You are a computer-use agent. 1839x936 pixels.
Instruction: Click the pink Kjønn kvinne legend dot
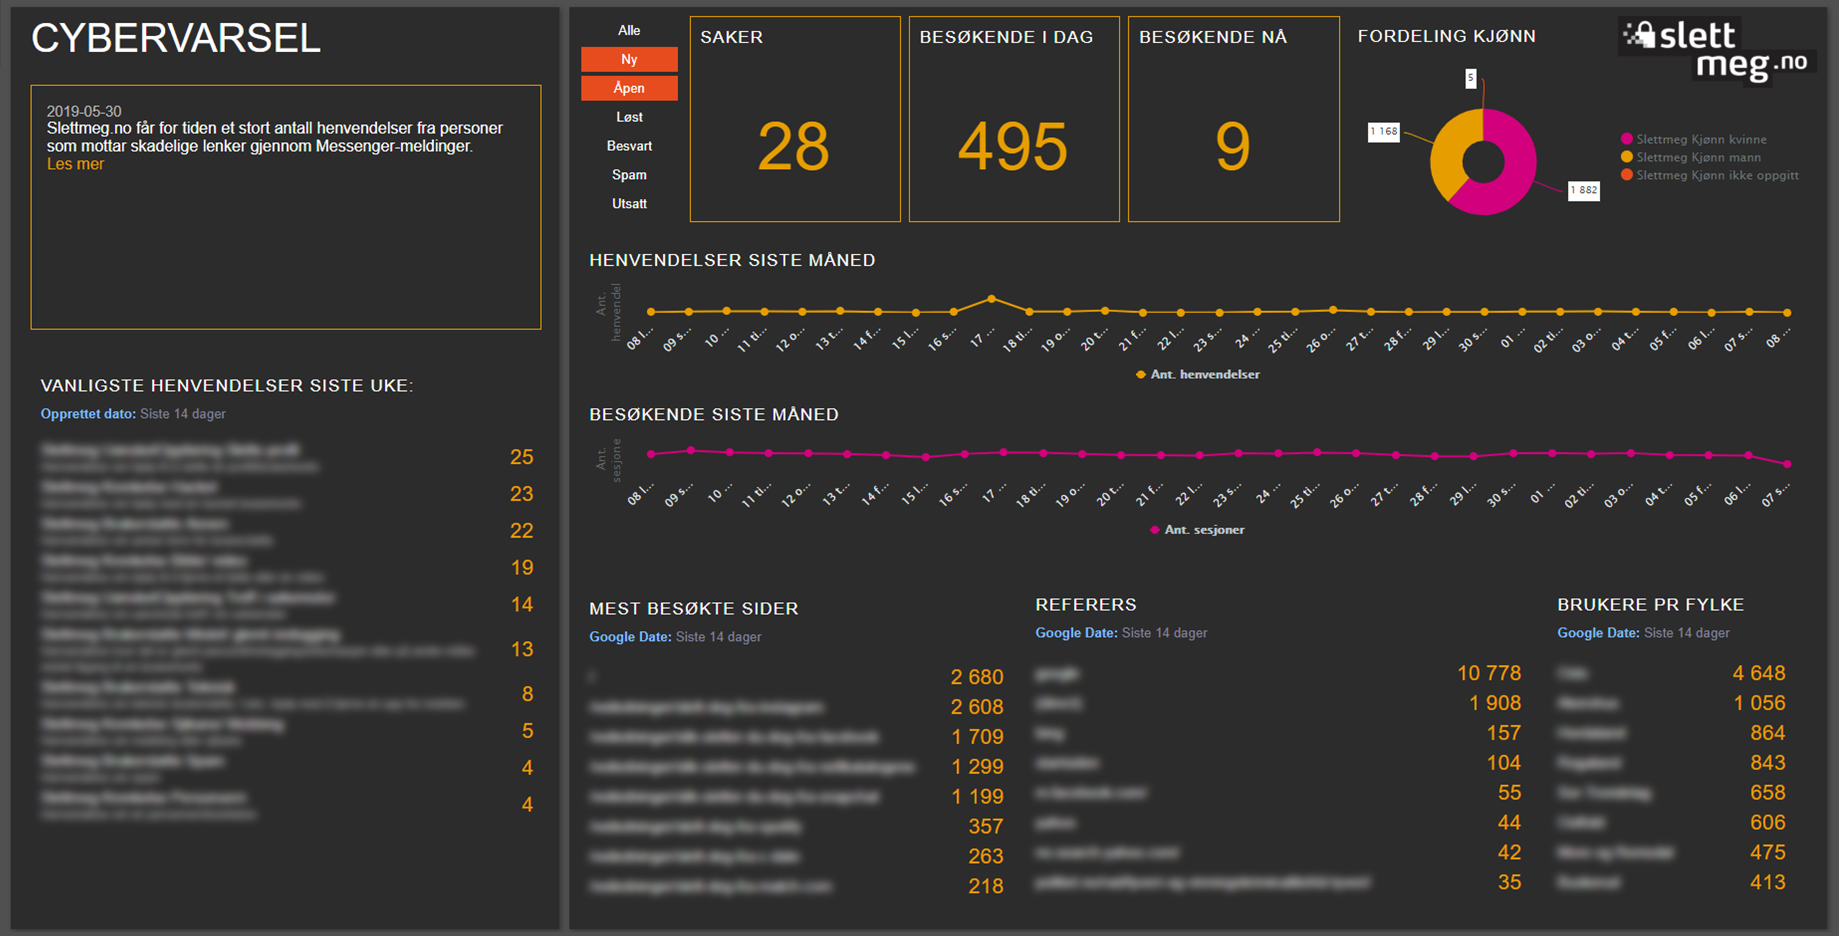pyautogui.click(x=1627, y=139)
